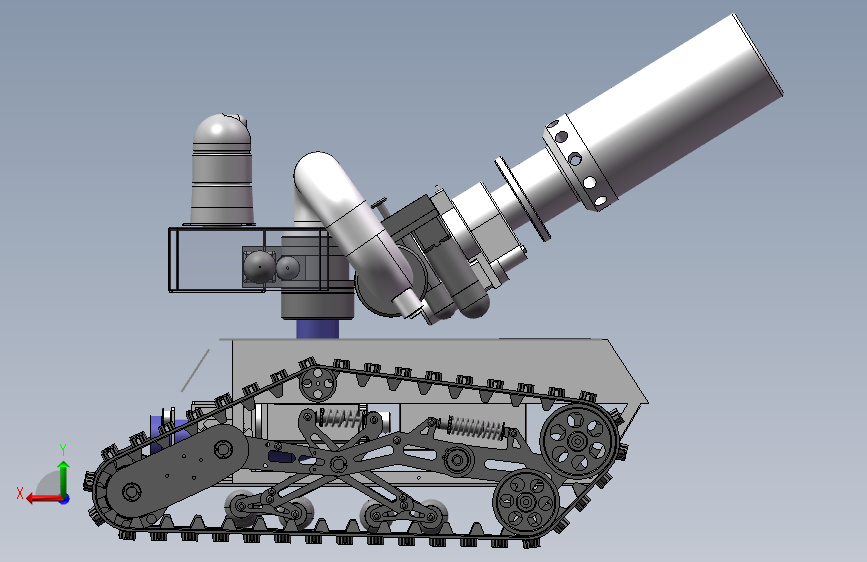Select the right suspension coil spring
Screen dimensions: 867x562
point(476,427)
